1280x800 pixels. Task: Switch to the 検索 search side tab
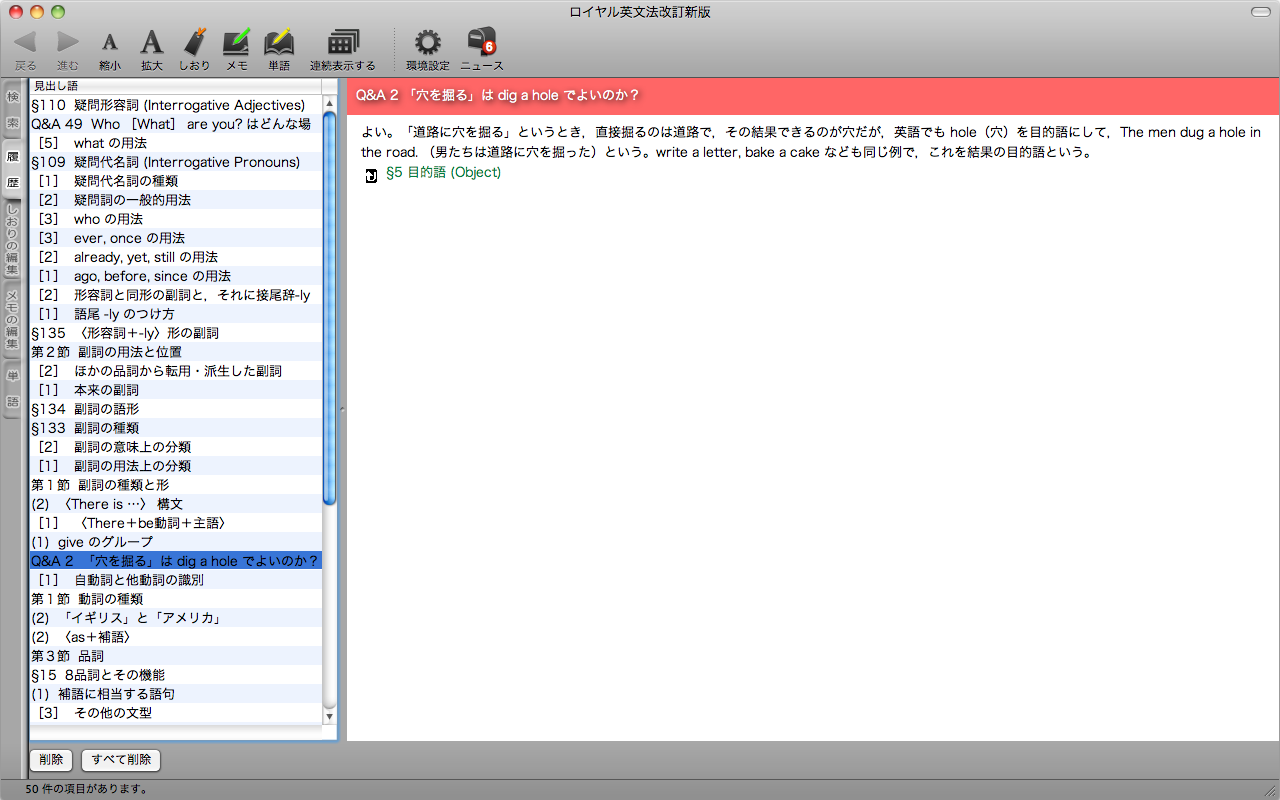13,109
